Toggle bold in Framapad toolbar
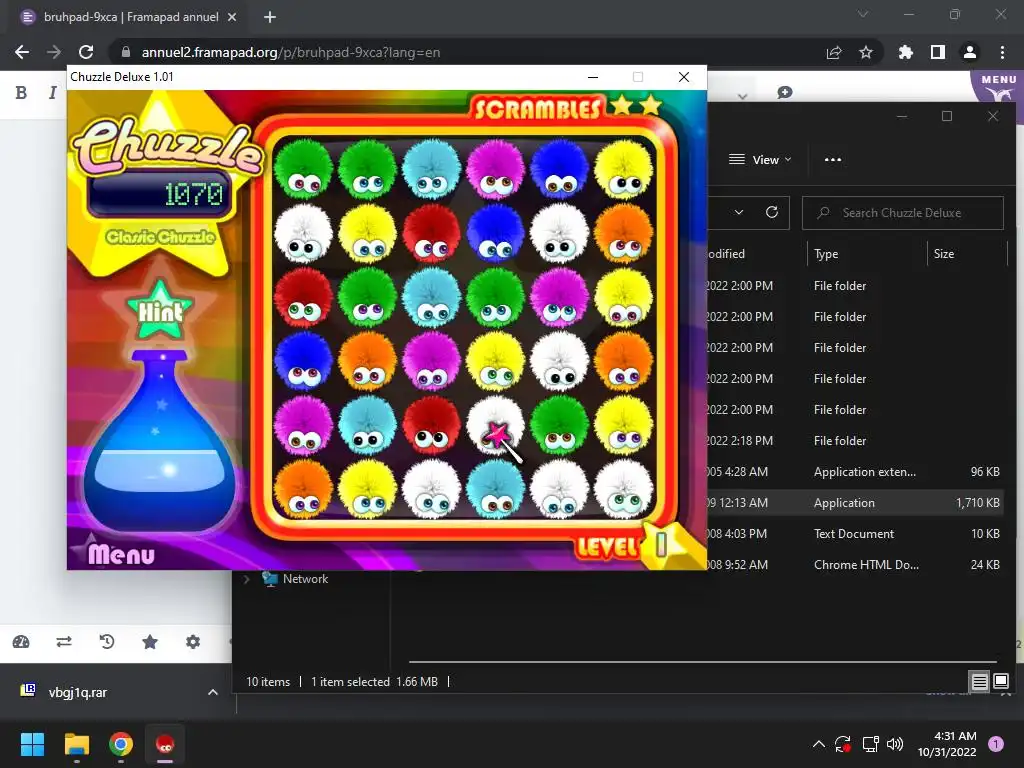 click(x=22, y=93)
